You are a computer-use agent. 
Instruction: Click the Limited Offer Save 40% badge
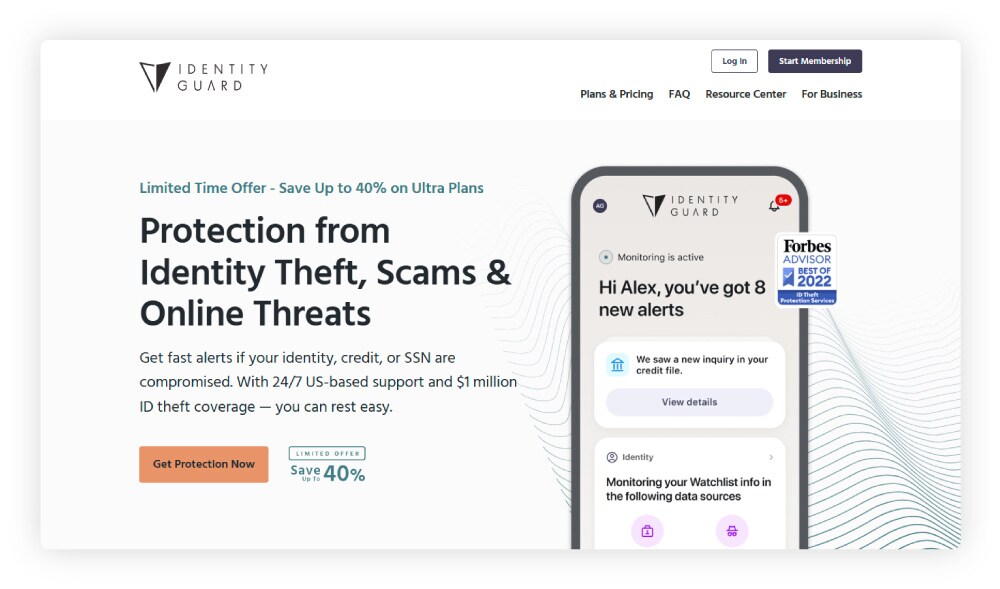tap(327, 464)
